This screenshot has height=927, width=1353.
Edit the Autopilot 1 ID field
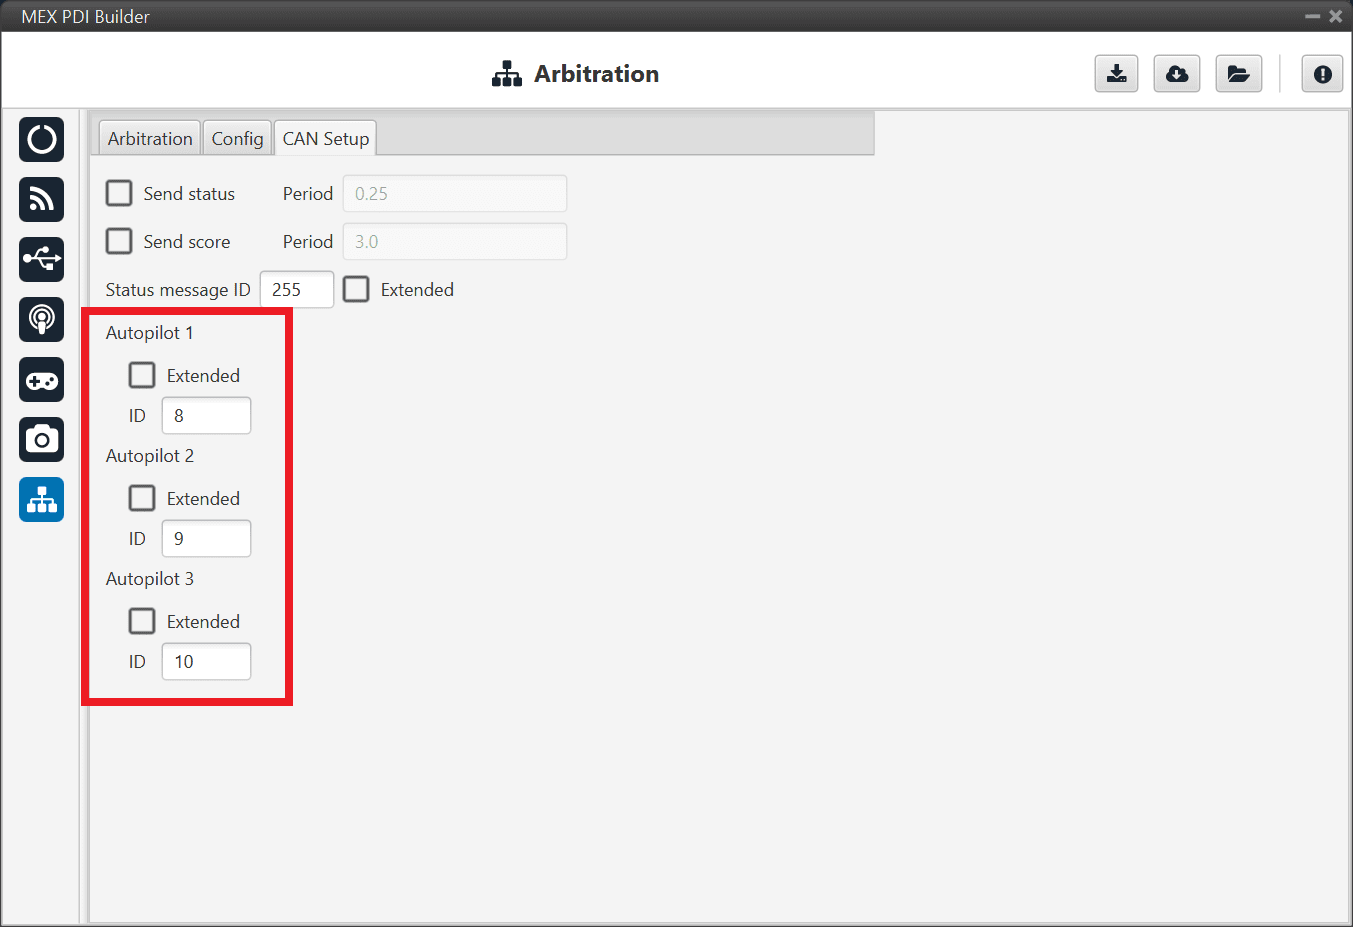(x=206, y=415)
